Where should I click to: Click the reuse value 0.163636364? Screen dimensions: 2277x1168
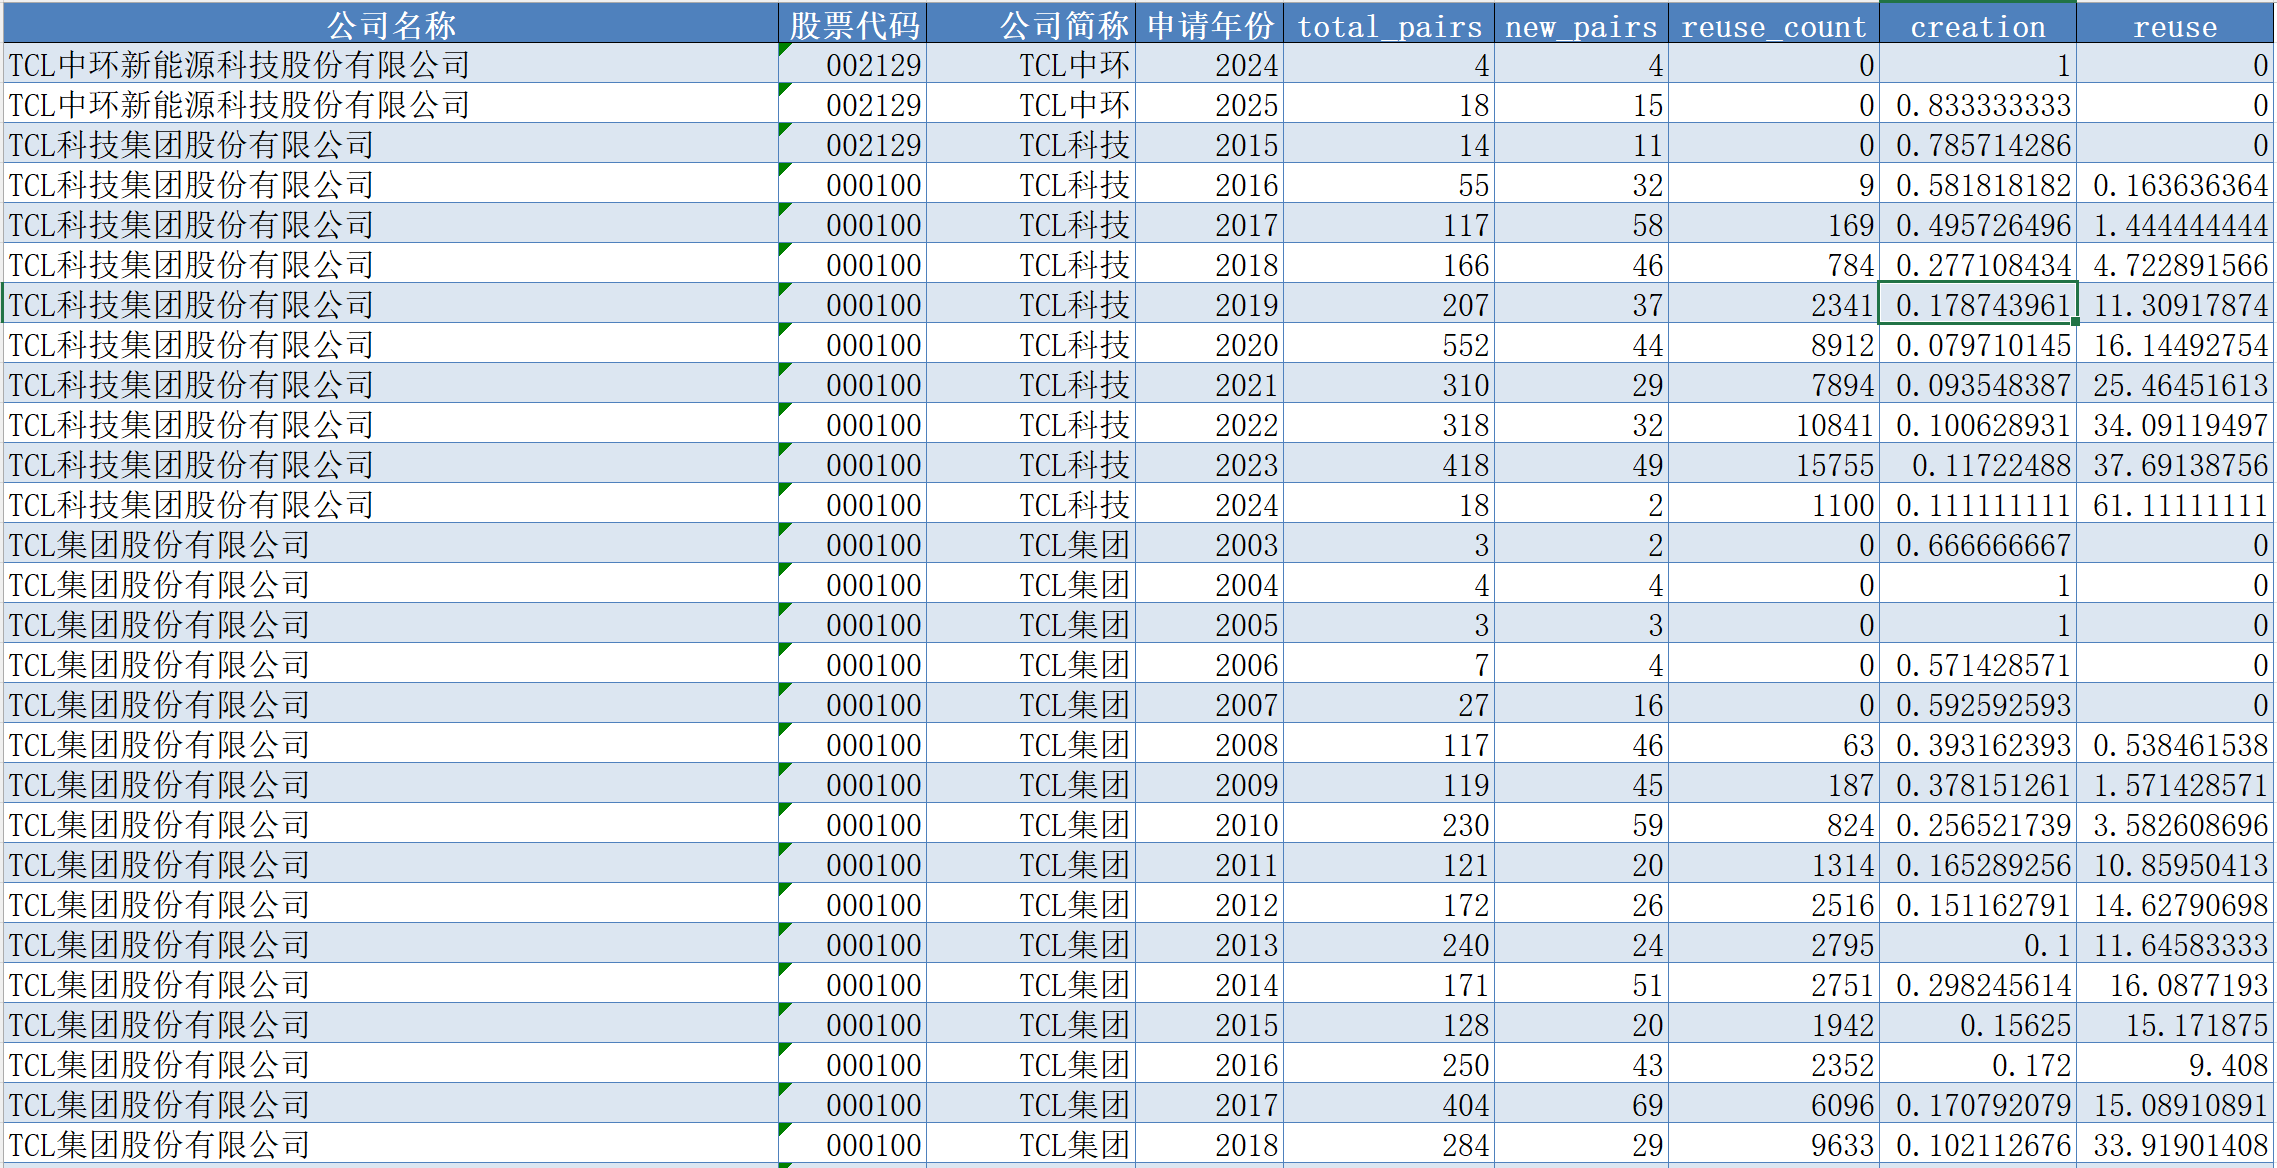pyautogui.click(x=2175, y=184)
